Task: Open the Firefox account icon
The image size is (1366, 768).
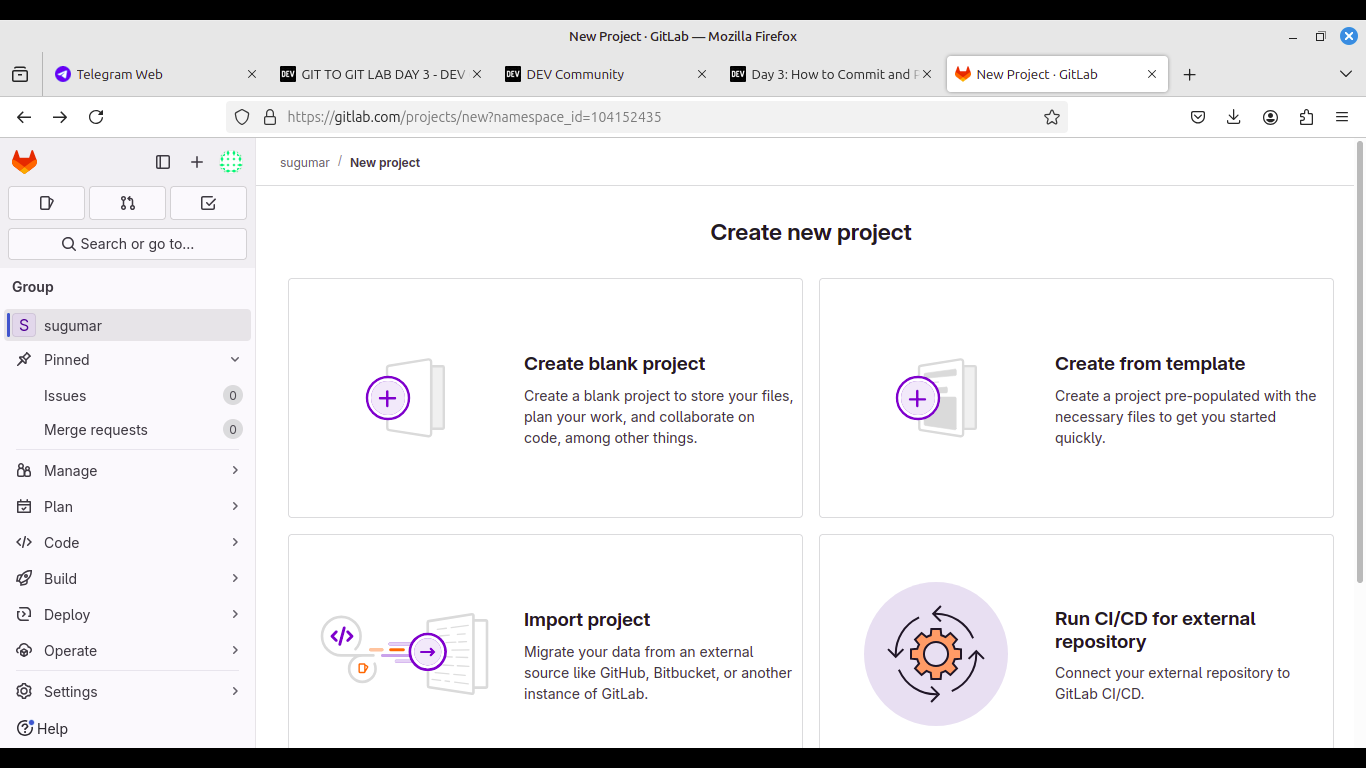Action: coord(1270,117)
